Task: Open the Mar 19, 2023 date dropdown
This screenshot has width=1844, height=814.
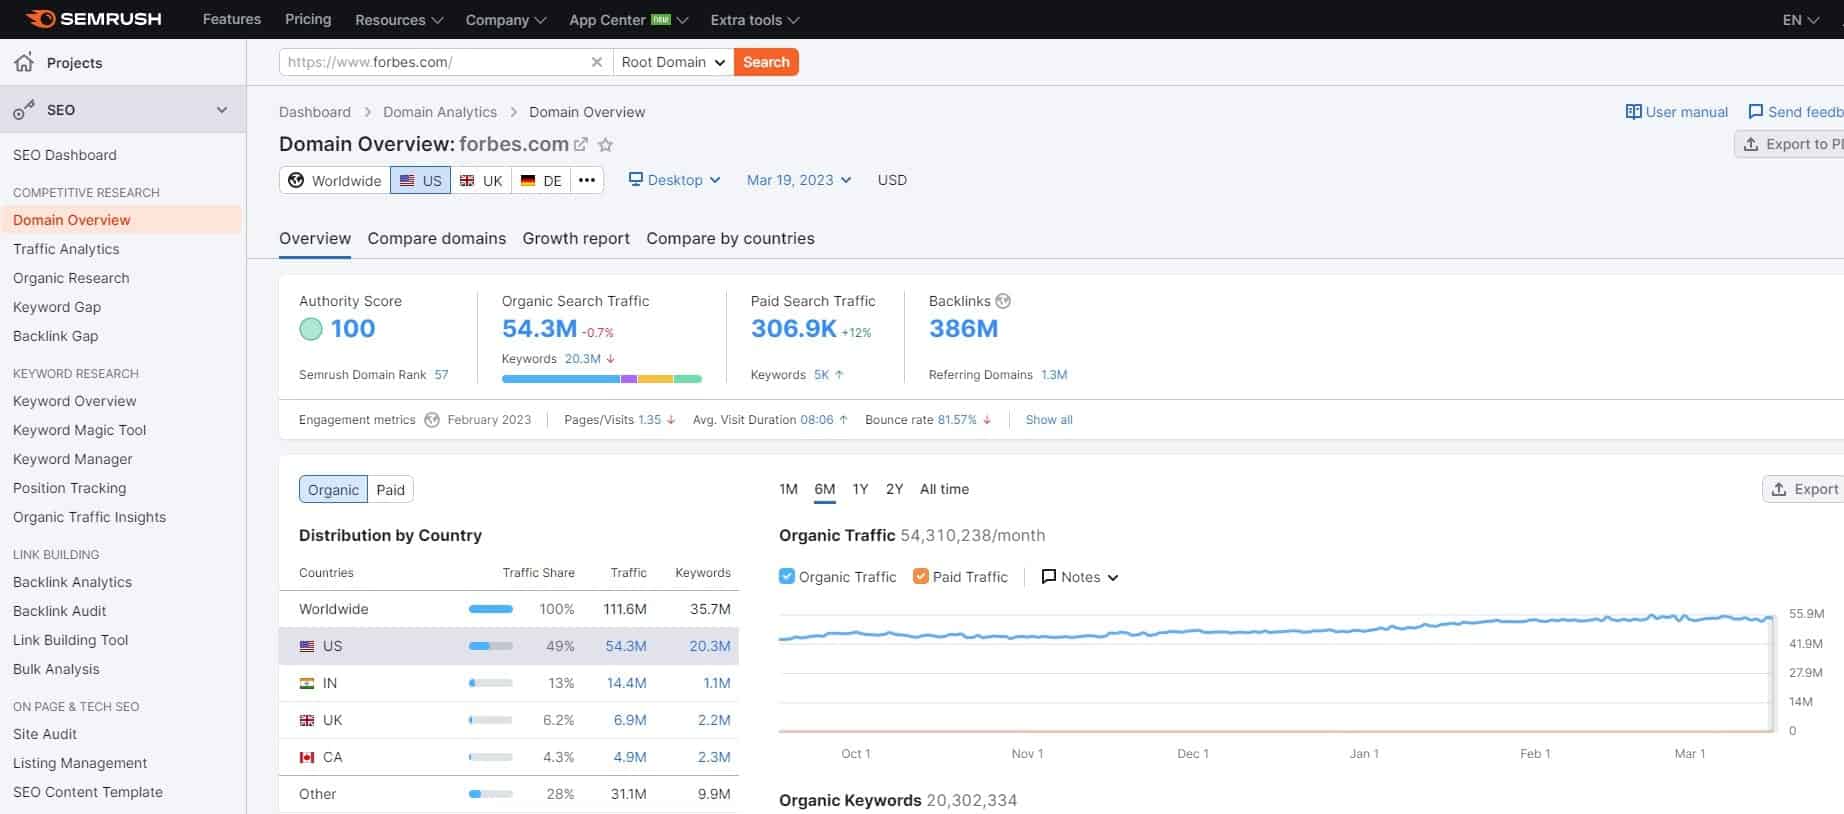Action: (x=799, y=180)
